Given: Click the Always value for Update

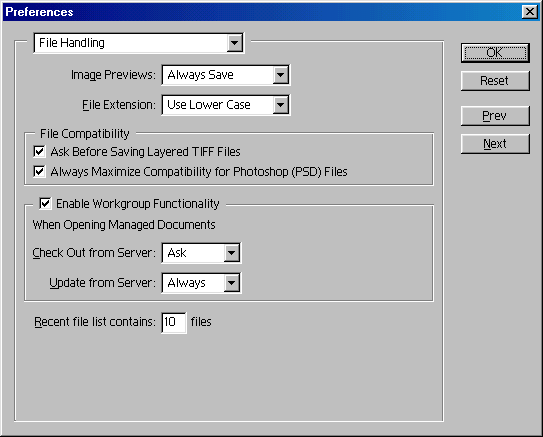Looking at the screenshot, I should coord(187,283).
